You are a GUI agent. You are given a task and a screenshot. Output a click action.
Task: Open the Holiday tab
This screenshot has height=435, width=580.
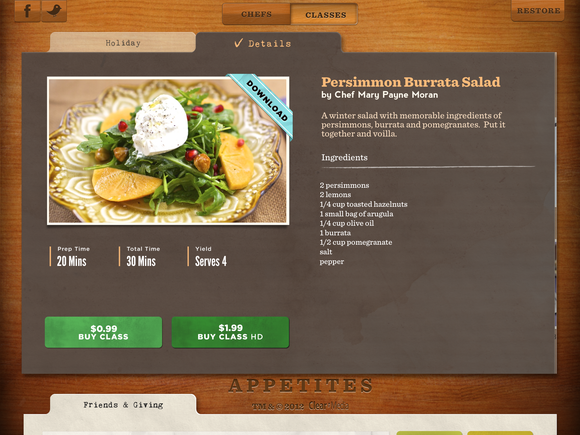tap(122, 43)
